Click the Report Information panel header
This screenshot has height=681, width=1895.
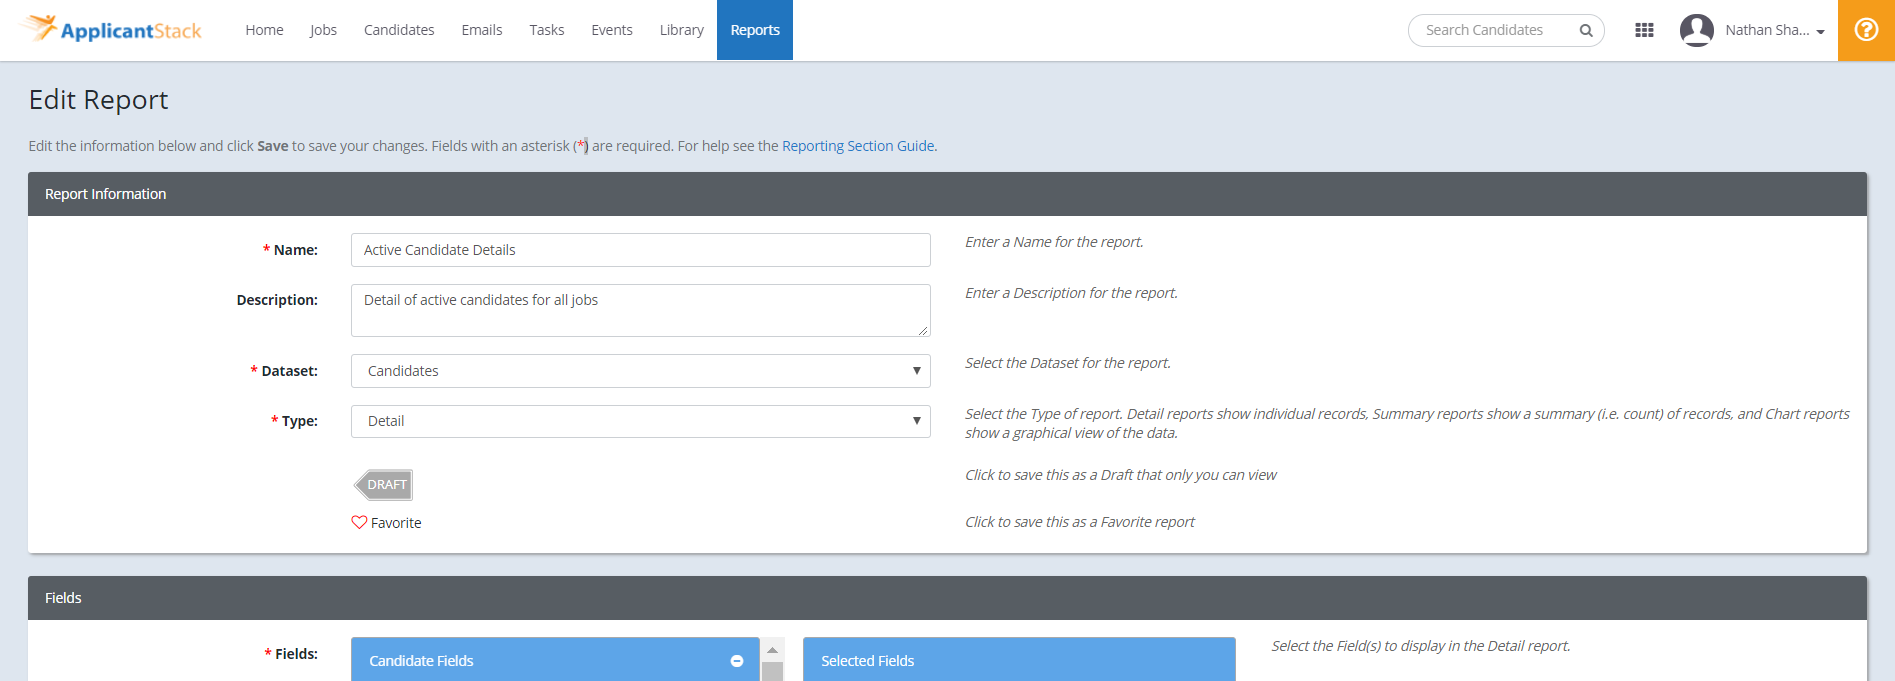947,194
